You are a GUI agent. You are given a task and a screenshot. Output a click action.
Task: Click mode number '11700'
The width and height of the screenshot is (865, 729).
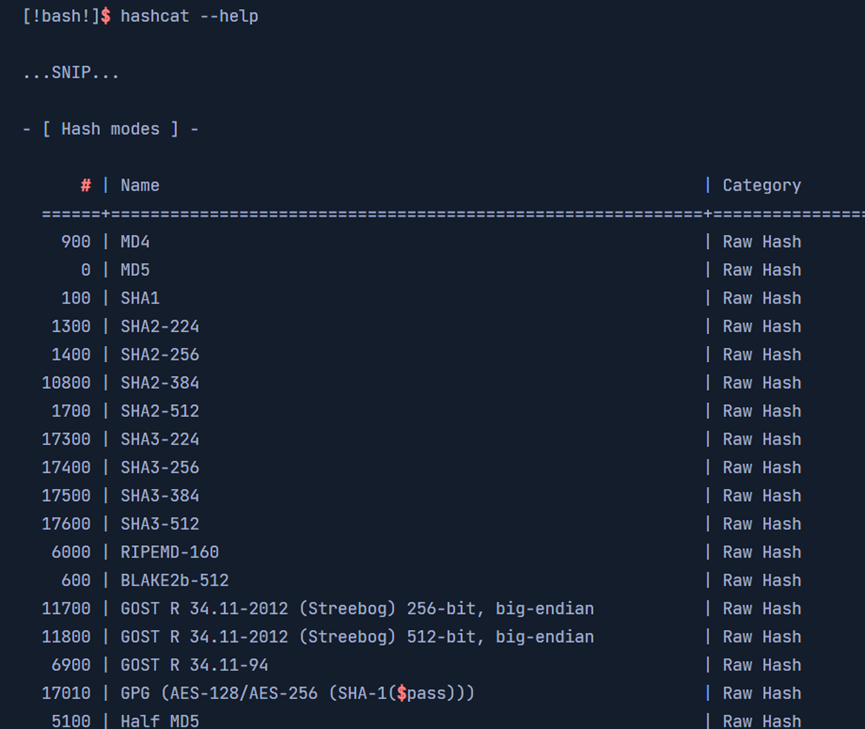[x=66, y=608]
